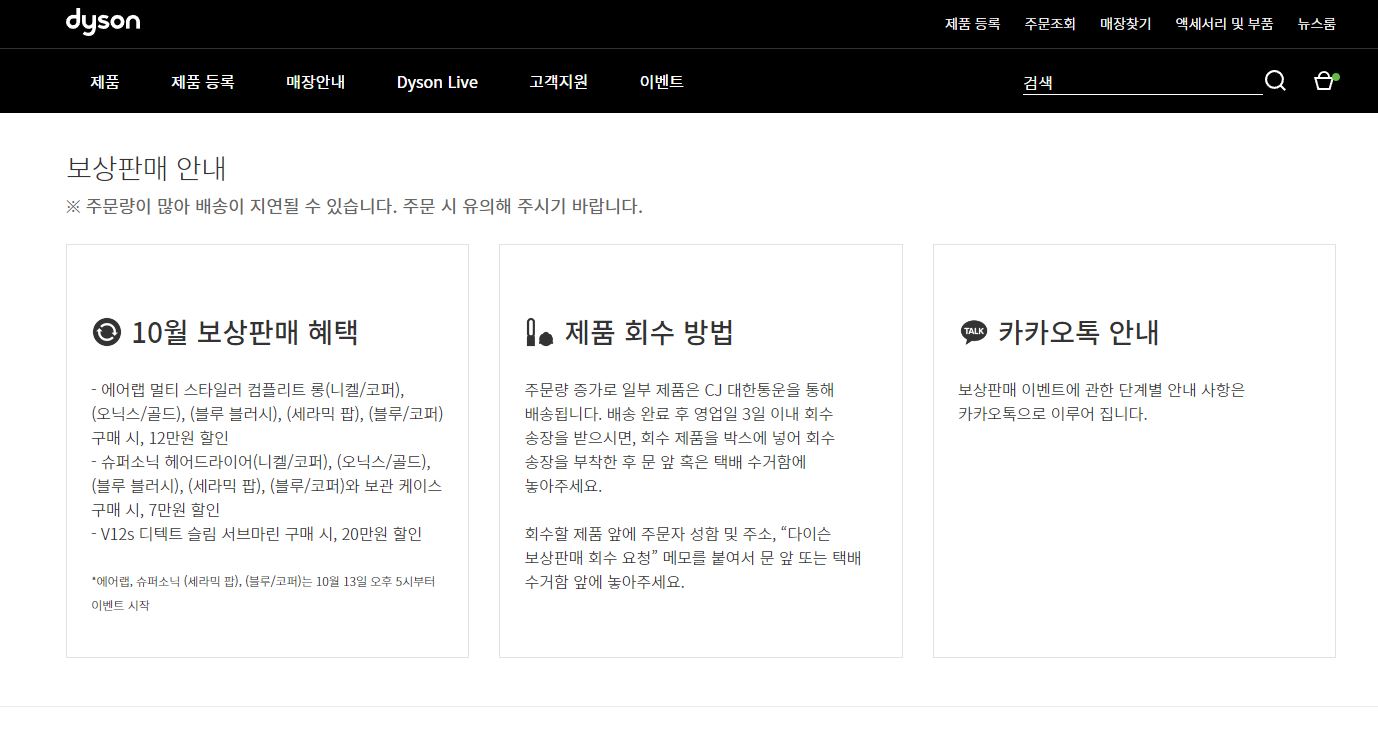The height and width of the screenshot is (744, 1378).
Task: Click the delivery delay notice text
Action: point(354,207)
